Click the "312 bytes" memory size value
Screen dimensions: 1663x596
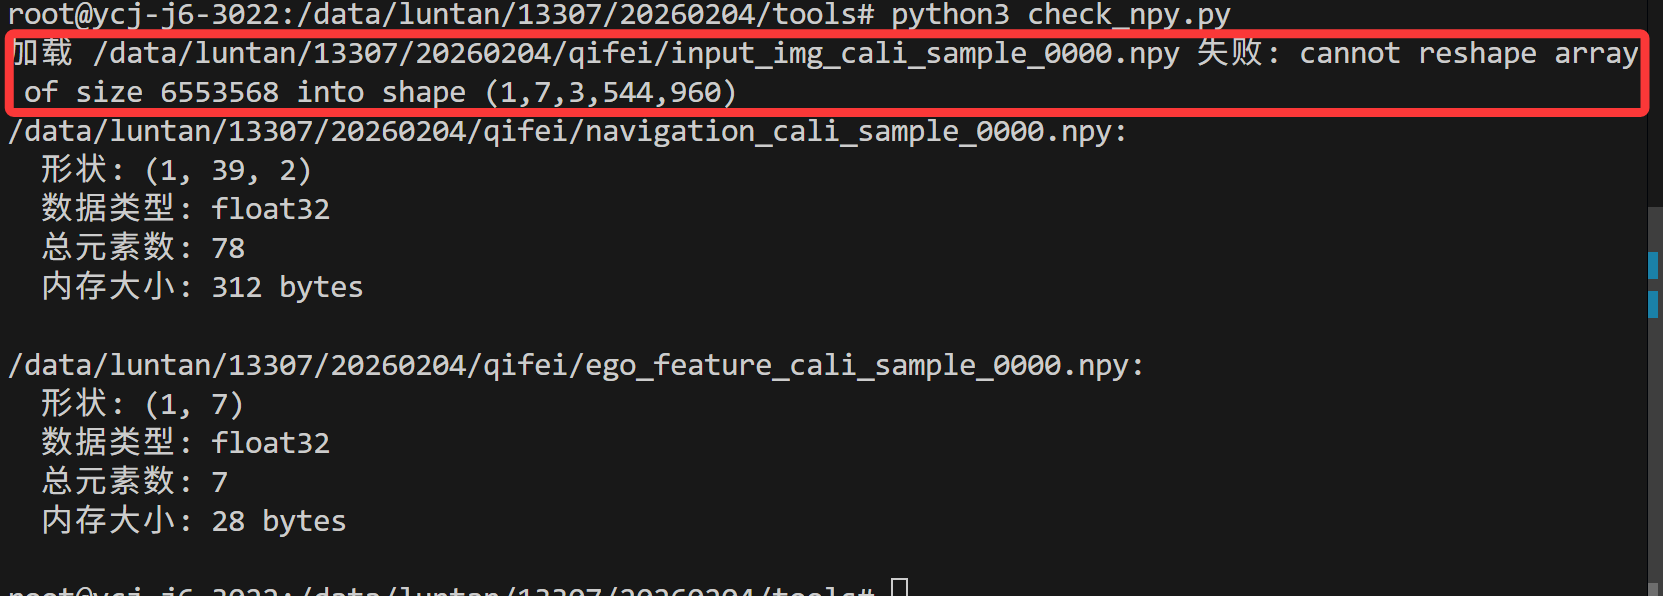coord(287,287)
